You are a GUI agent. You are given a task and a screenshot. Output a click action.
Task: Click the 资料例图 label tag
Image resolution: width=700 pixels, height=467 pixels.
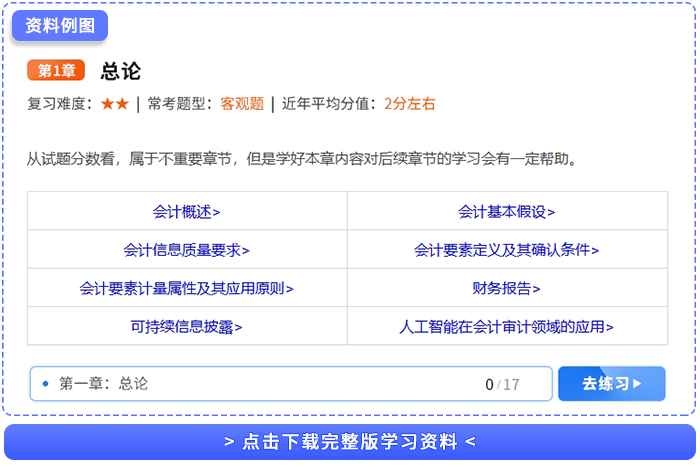pos(60,25)
